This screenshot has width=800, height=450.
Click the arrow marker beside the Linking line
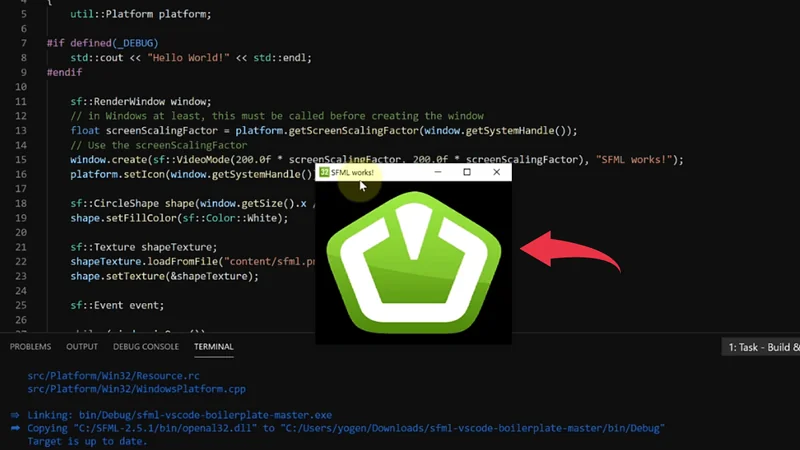(15, 415)
